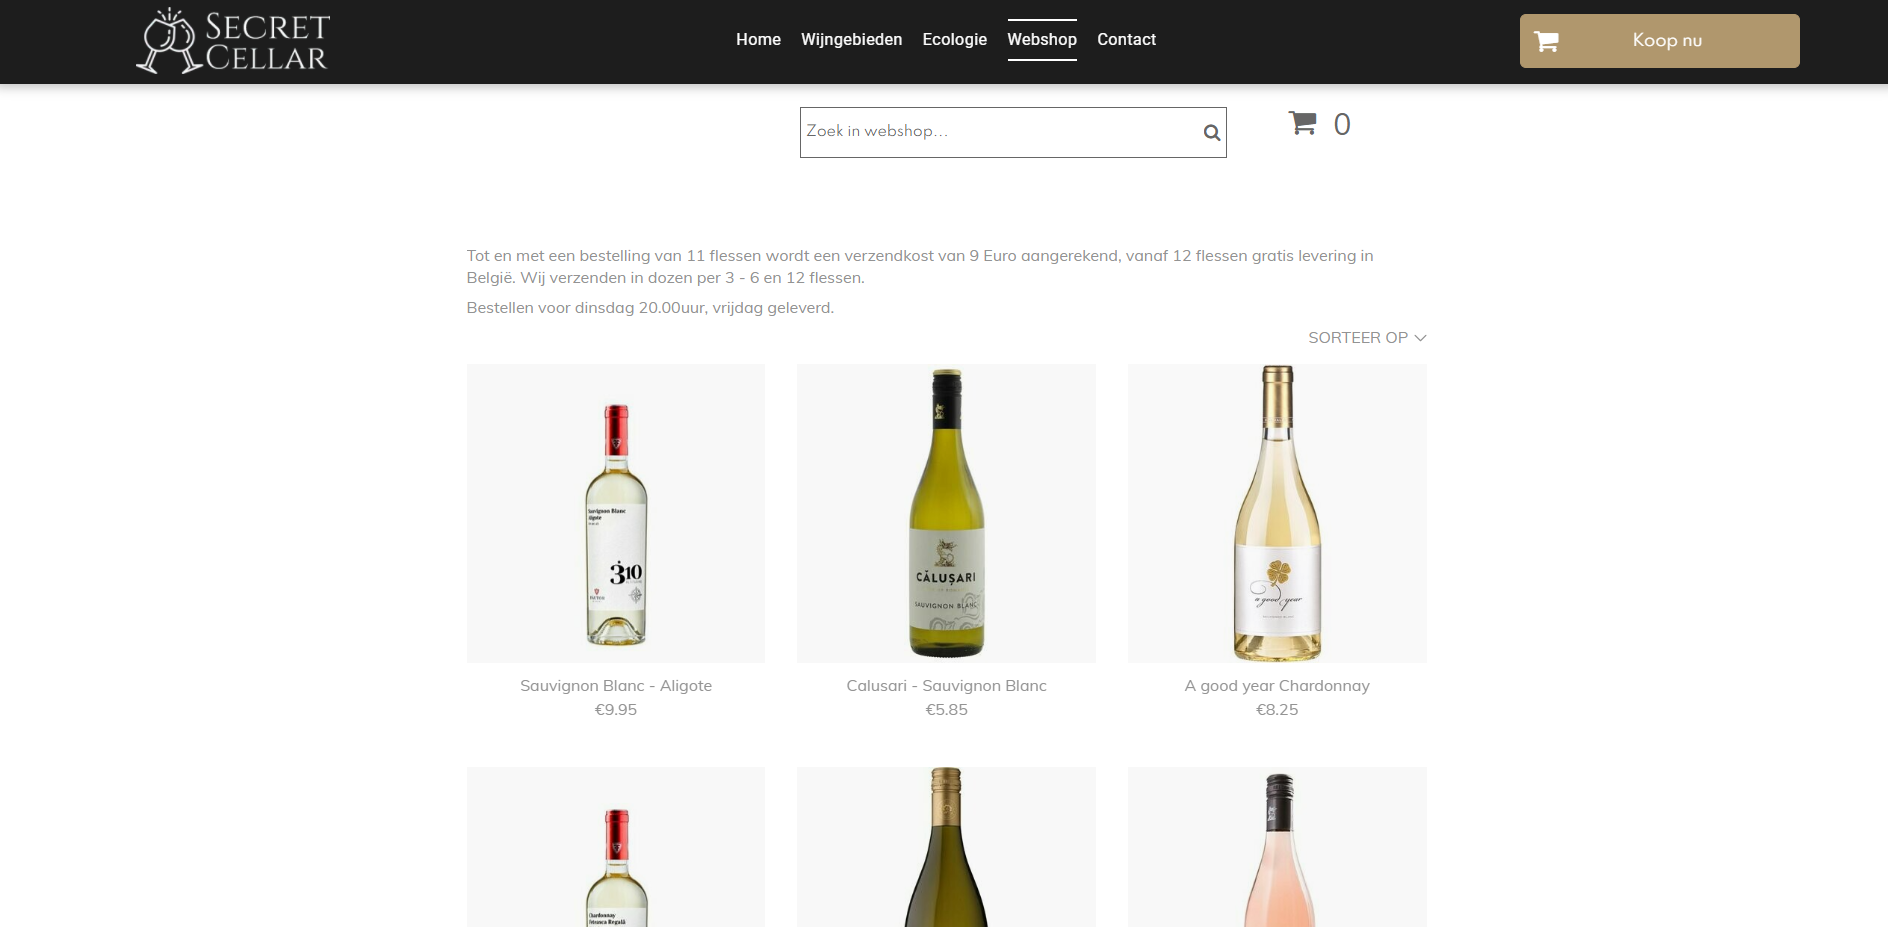The width and height of the screenshot is (1888, 927).
Task: Click the shipping cost information paragraph
Action: click(920, 267)
